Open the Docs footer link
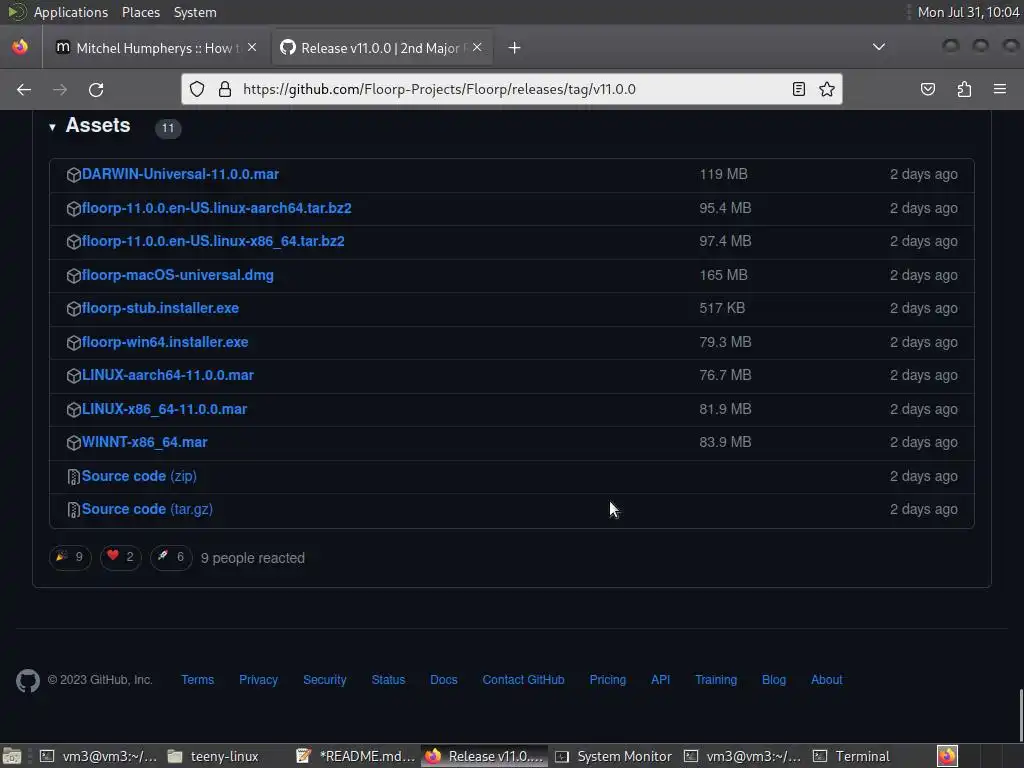Screen dimensions: 1024x768 (x=443, y=680)
